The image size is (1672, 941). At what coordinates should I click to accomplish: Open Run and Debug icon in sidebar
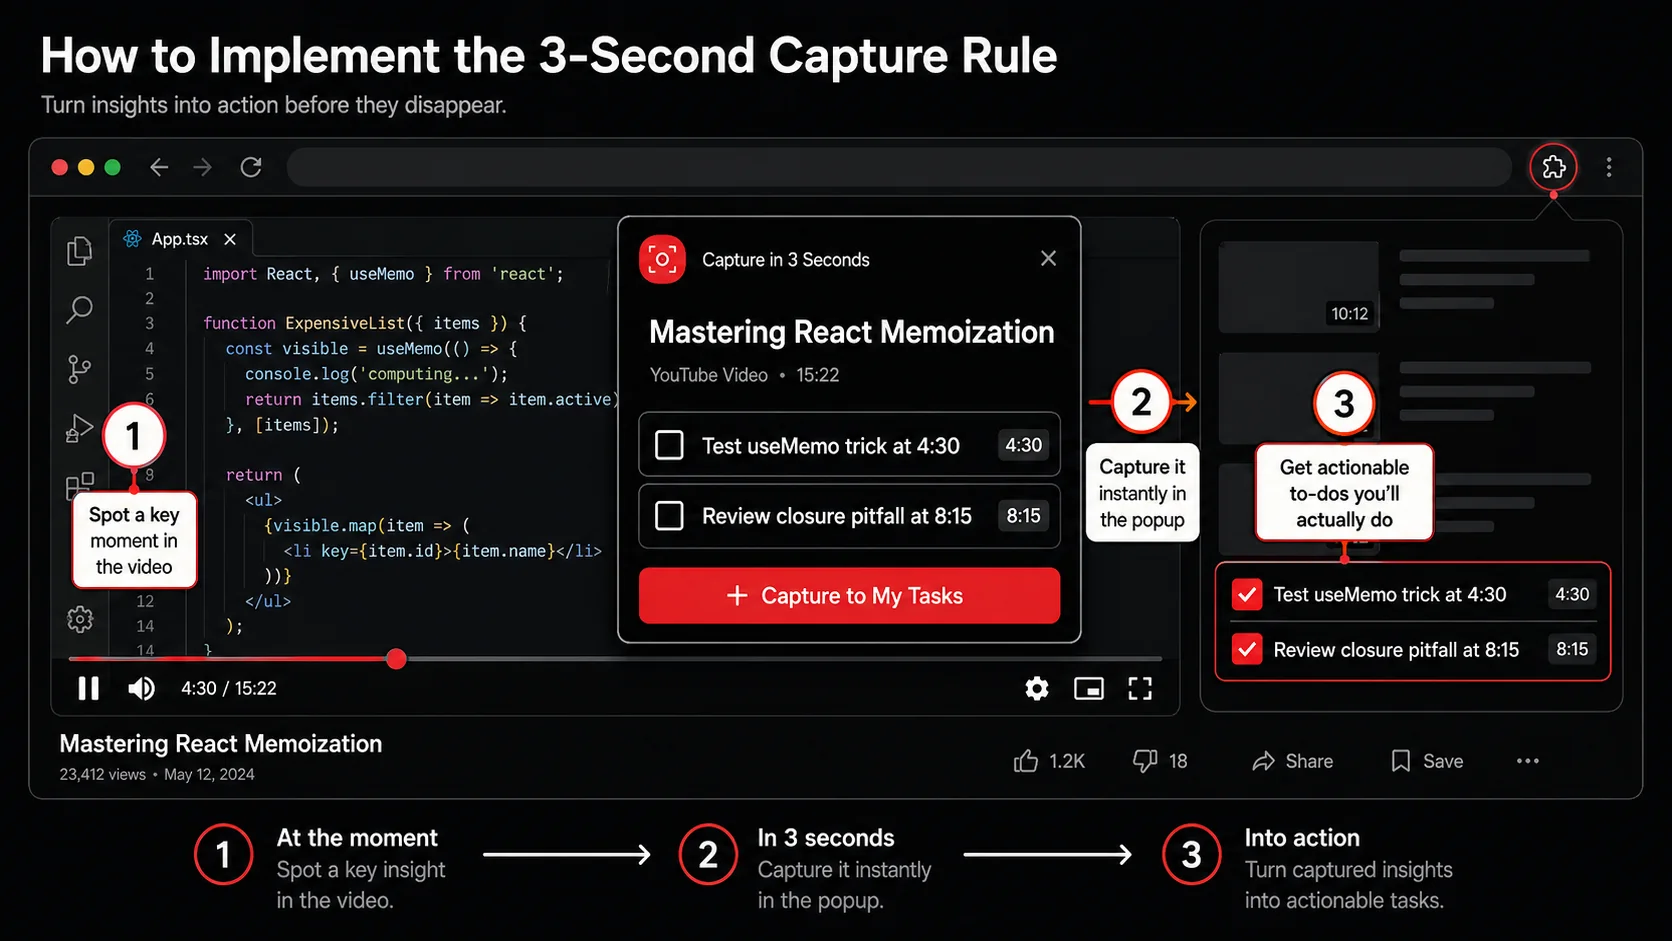tap(79, 428)
